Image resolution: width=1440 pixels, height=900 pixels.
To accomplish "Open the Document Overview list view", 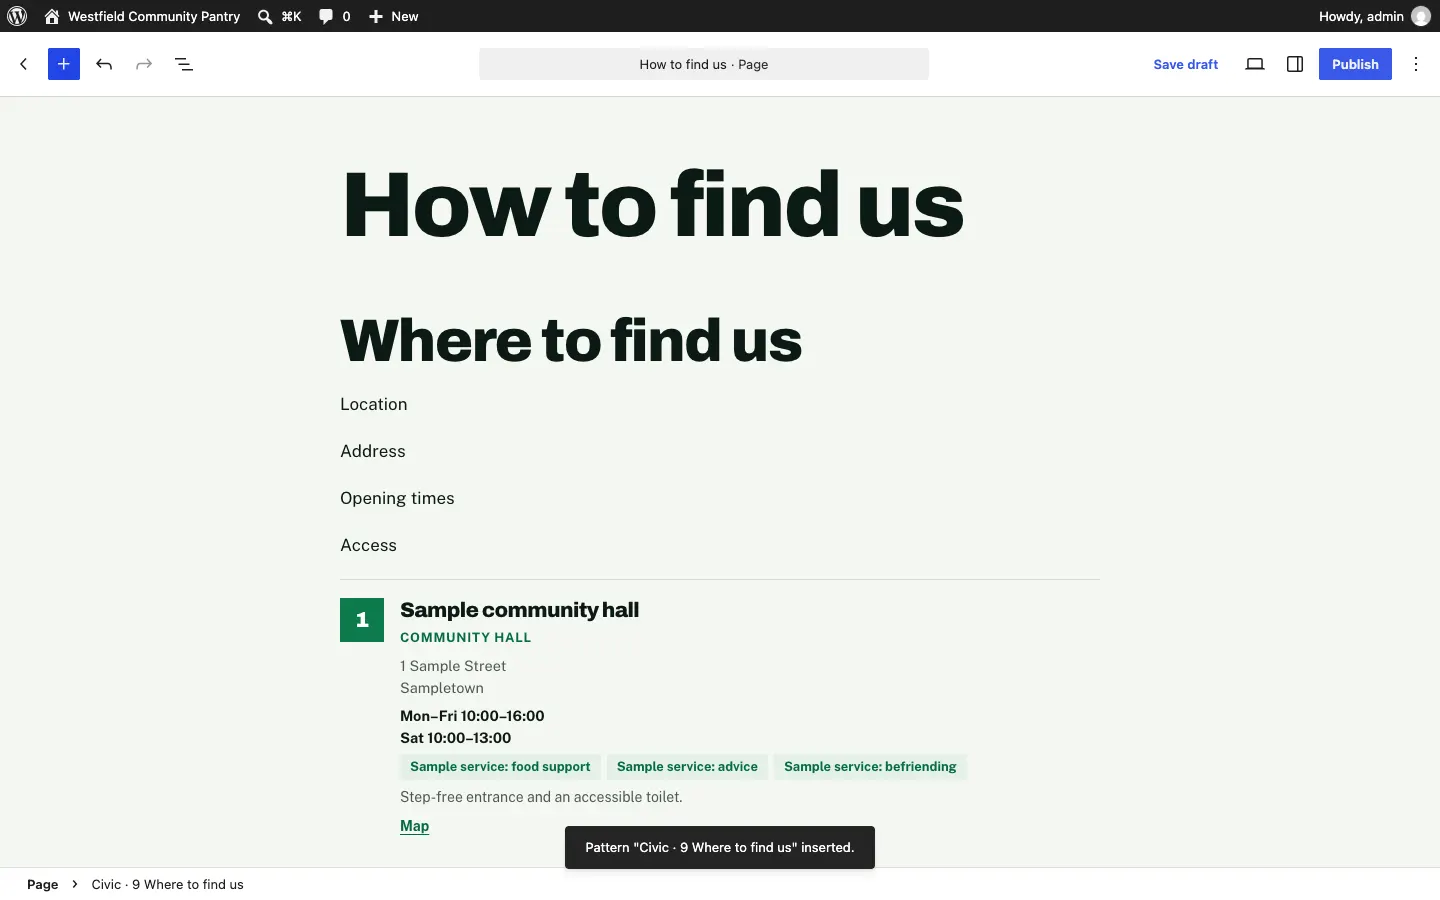I will 184,64.
